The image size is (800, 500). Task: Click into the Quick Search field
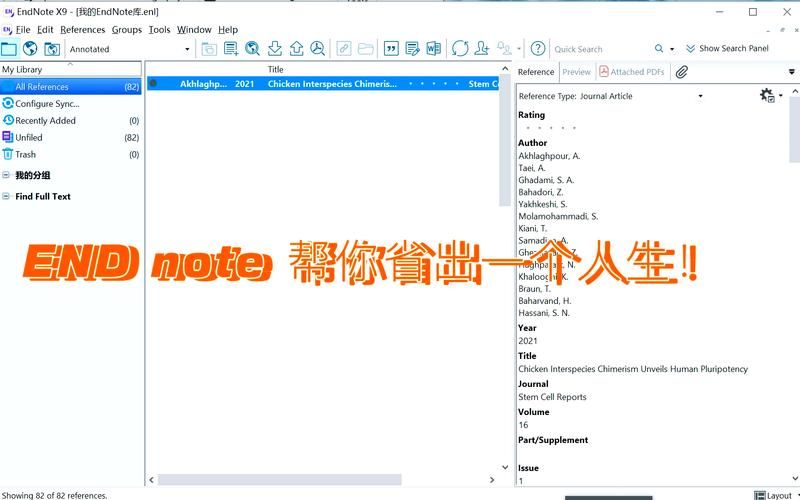point(602,49)
